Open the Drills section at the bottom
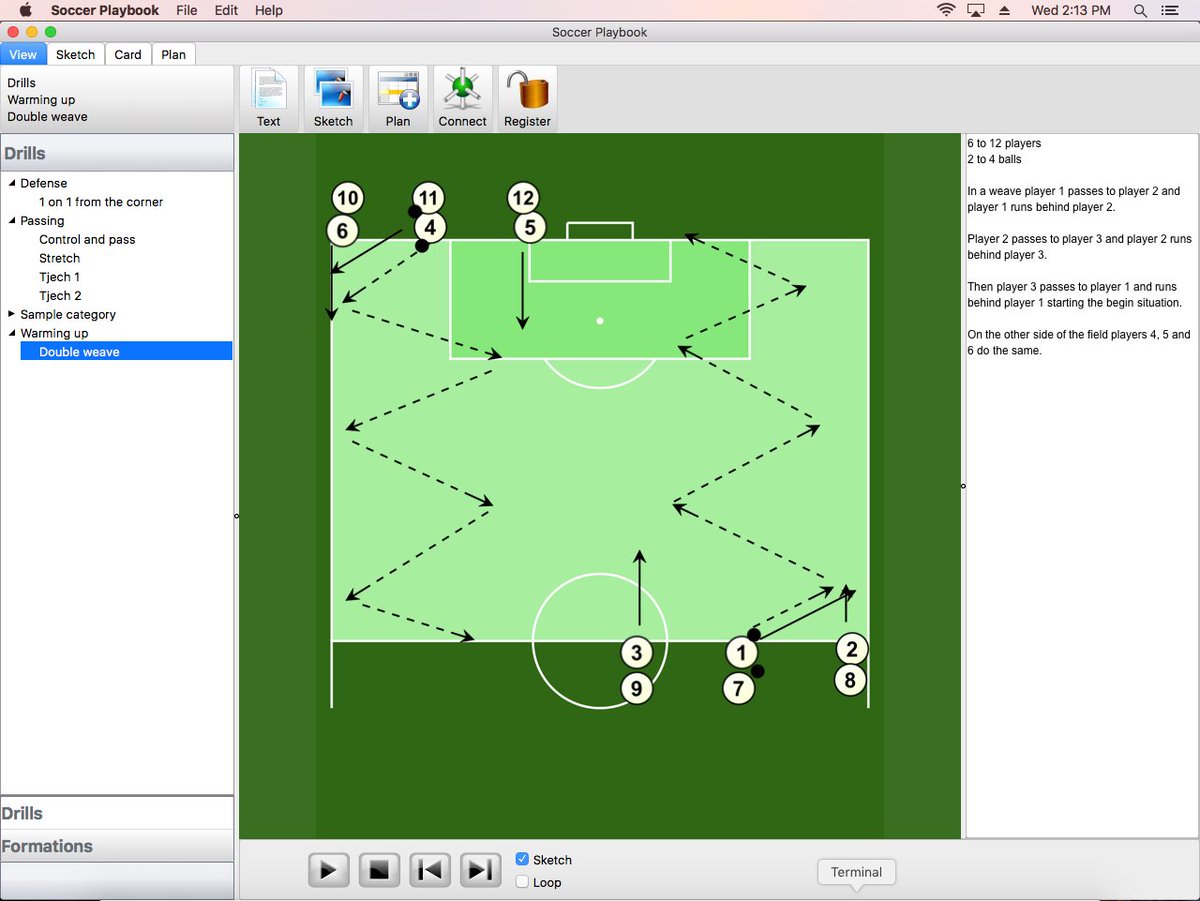Image resolution: width=1200 pixels, height=901 pixels. pyautogui.click(x=117, y=813)
